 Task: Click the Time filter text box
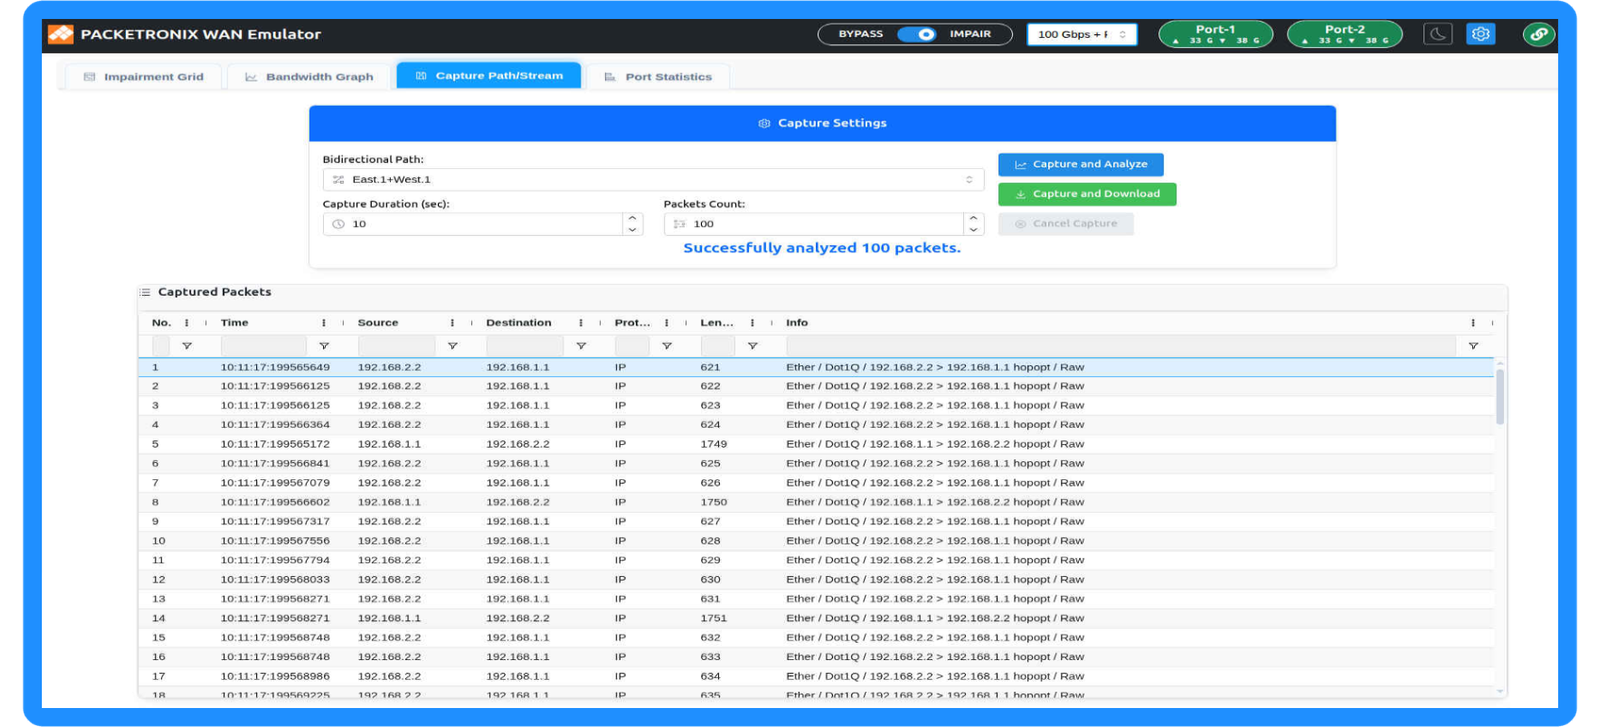coord(264,346)
